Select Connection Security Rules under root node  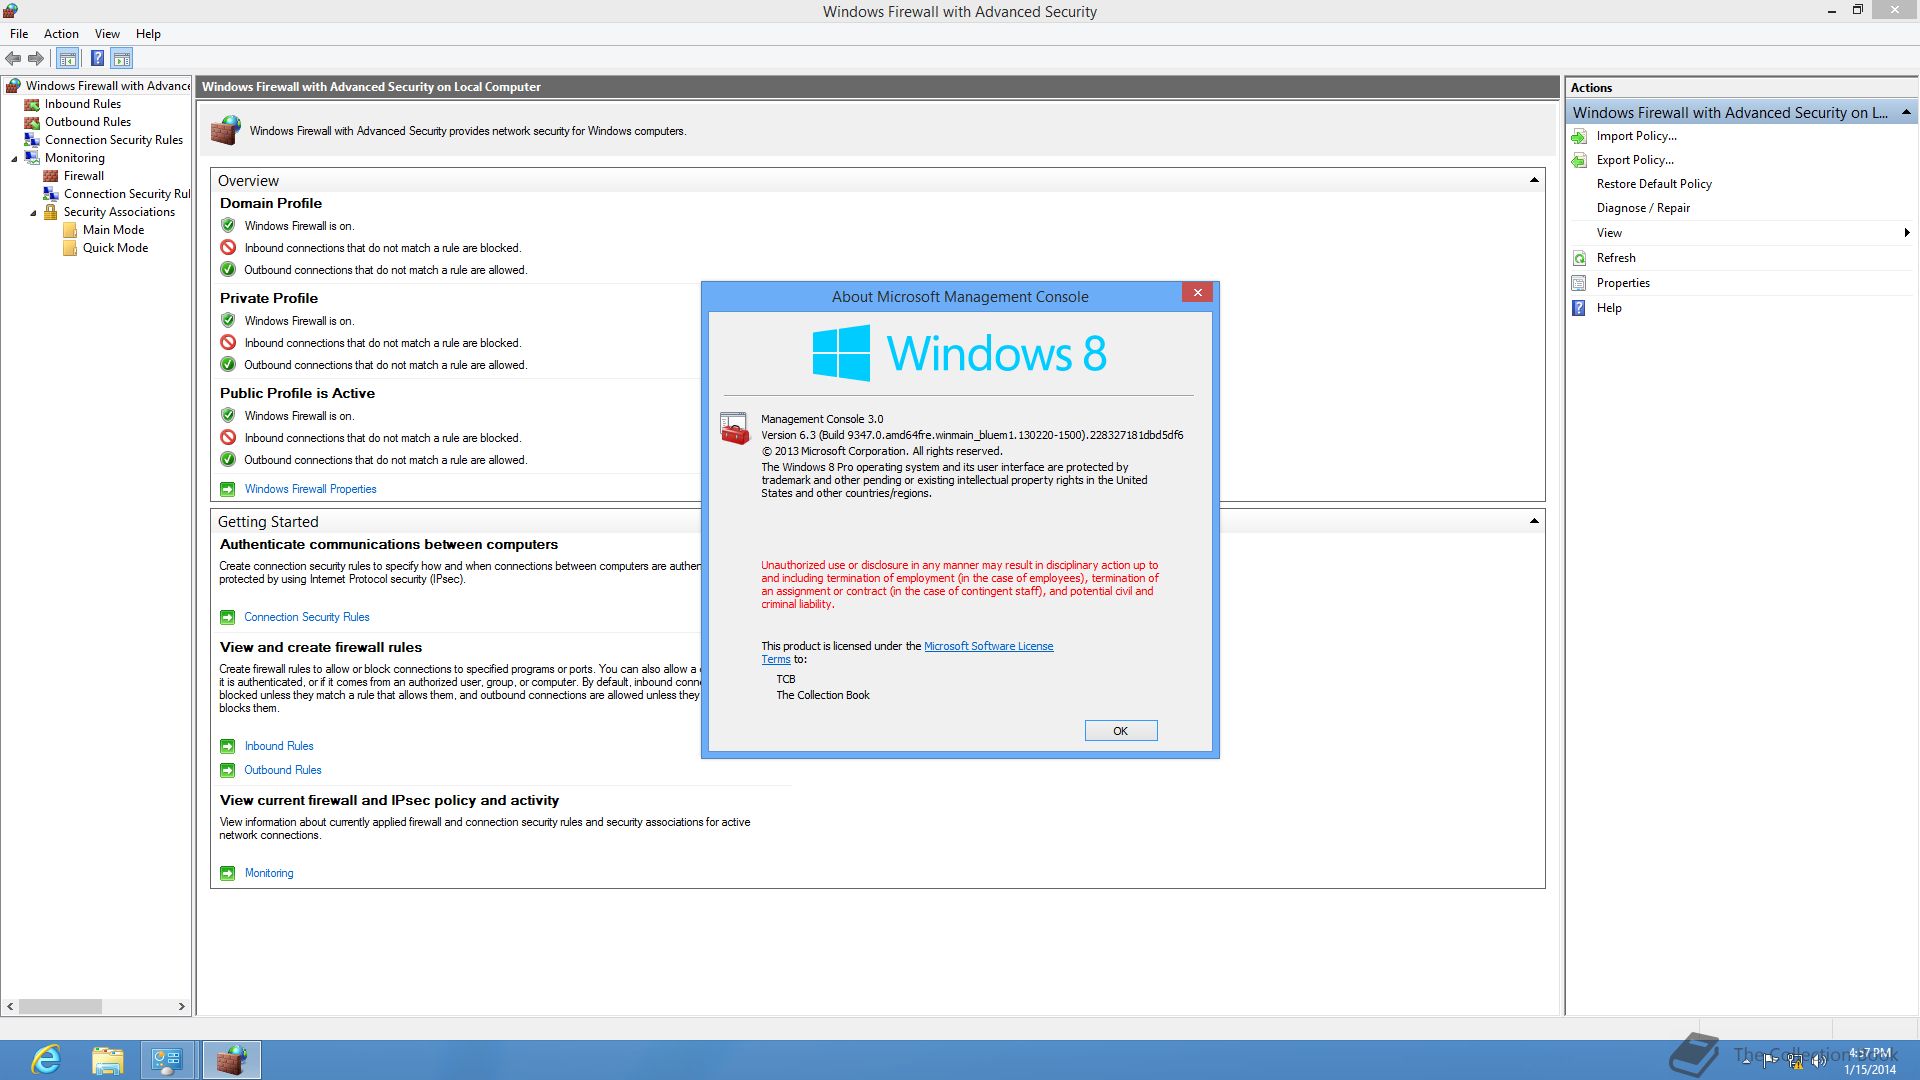[113, 140]
